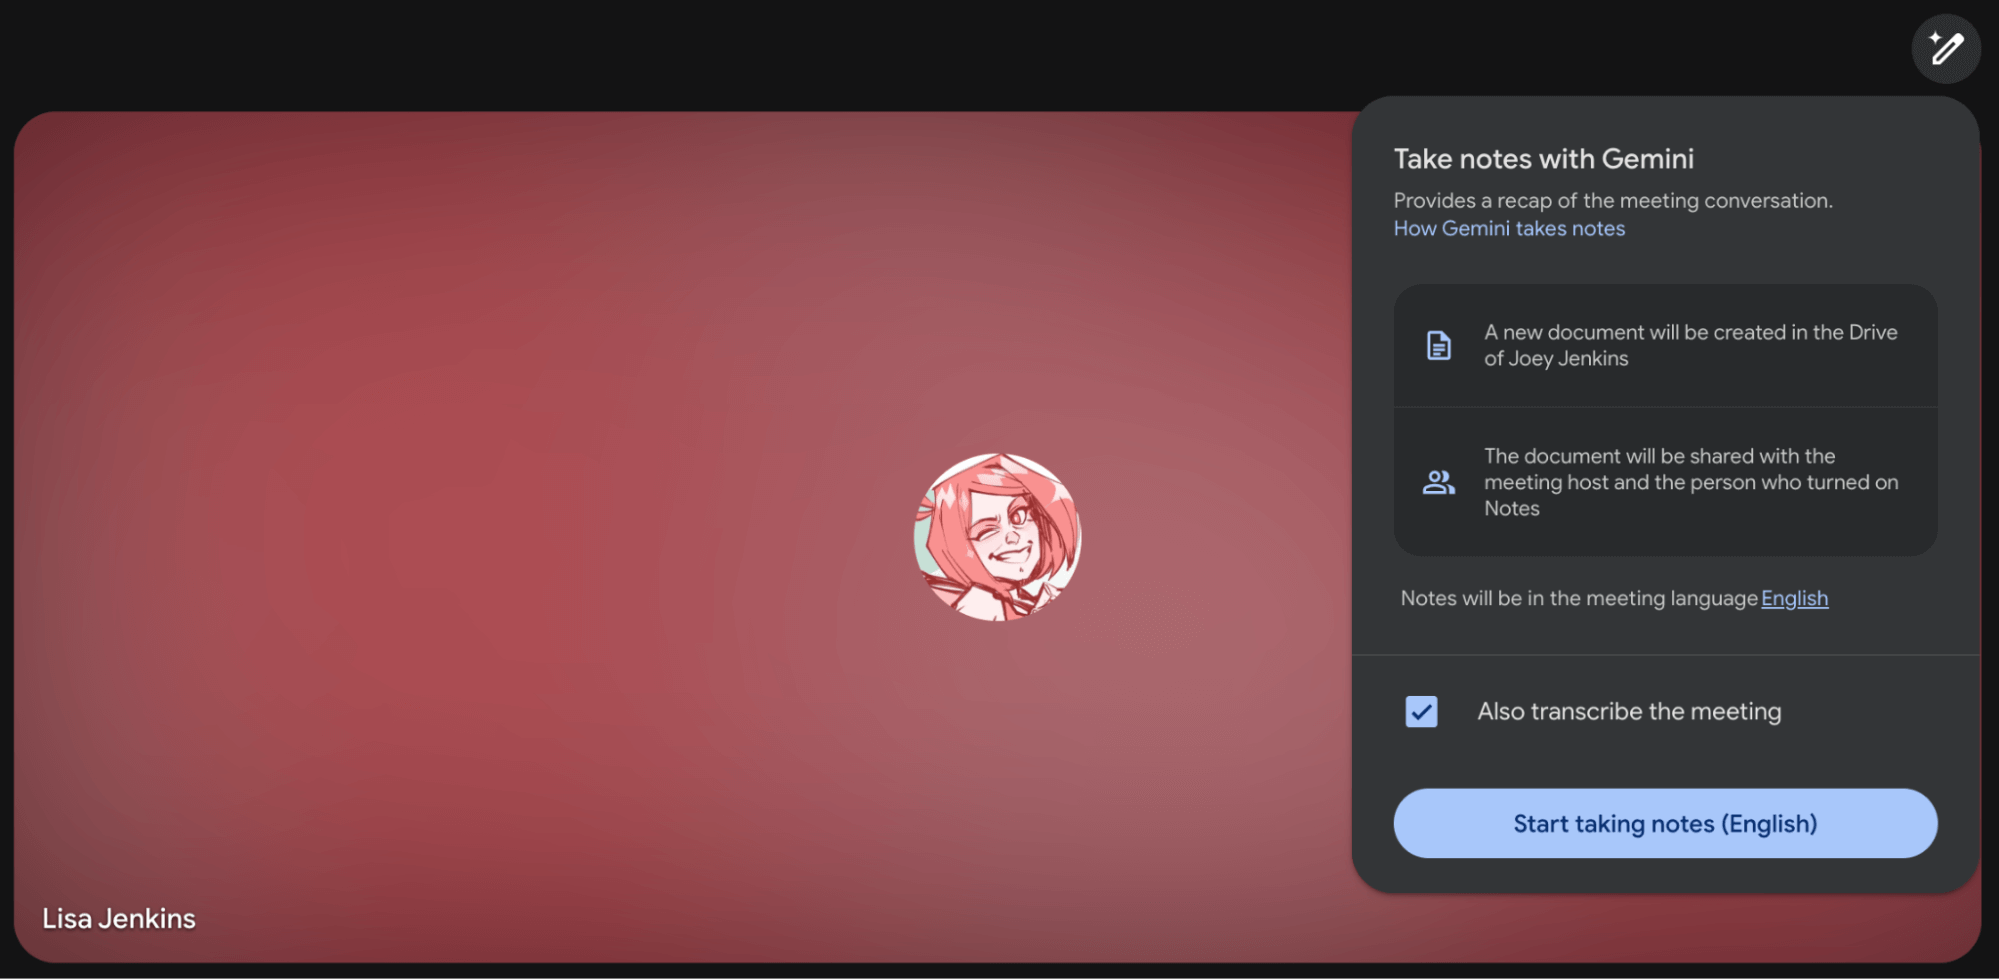1999x980 pixels.
Task: Click Notes will be in the meeting language text
Action: click(x=1578, y=598)
